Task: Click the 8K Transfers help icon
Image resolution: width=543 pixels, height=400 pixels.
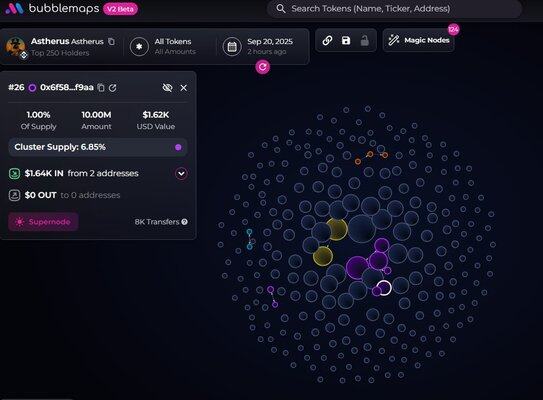Action: coord(185,222)
